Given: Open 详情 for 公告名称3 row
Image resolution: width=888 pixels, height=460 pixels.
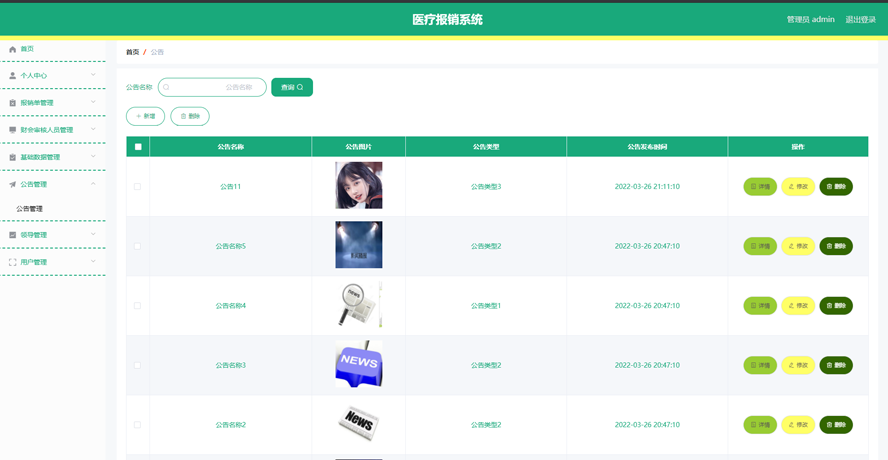Looking at the screenshot, I should [760, 365].
